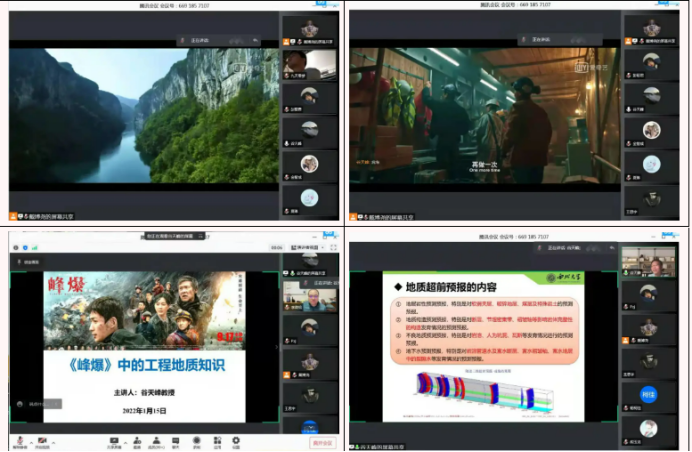Click the emoji icon beside the chat input

tap(19, 404)
